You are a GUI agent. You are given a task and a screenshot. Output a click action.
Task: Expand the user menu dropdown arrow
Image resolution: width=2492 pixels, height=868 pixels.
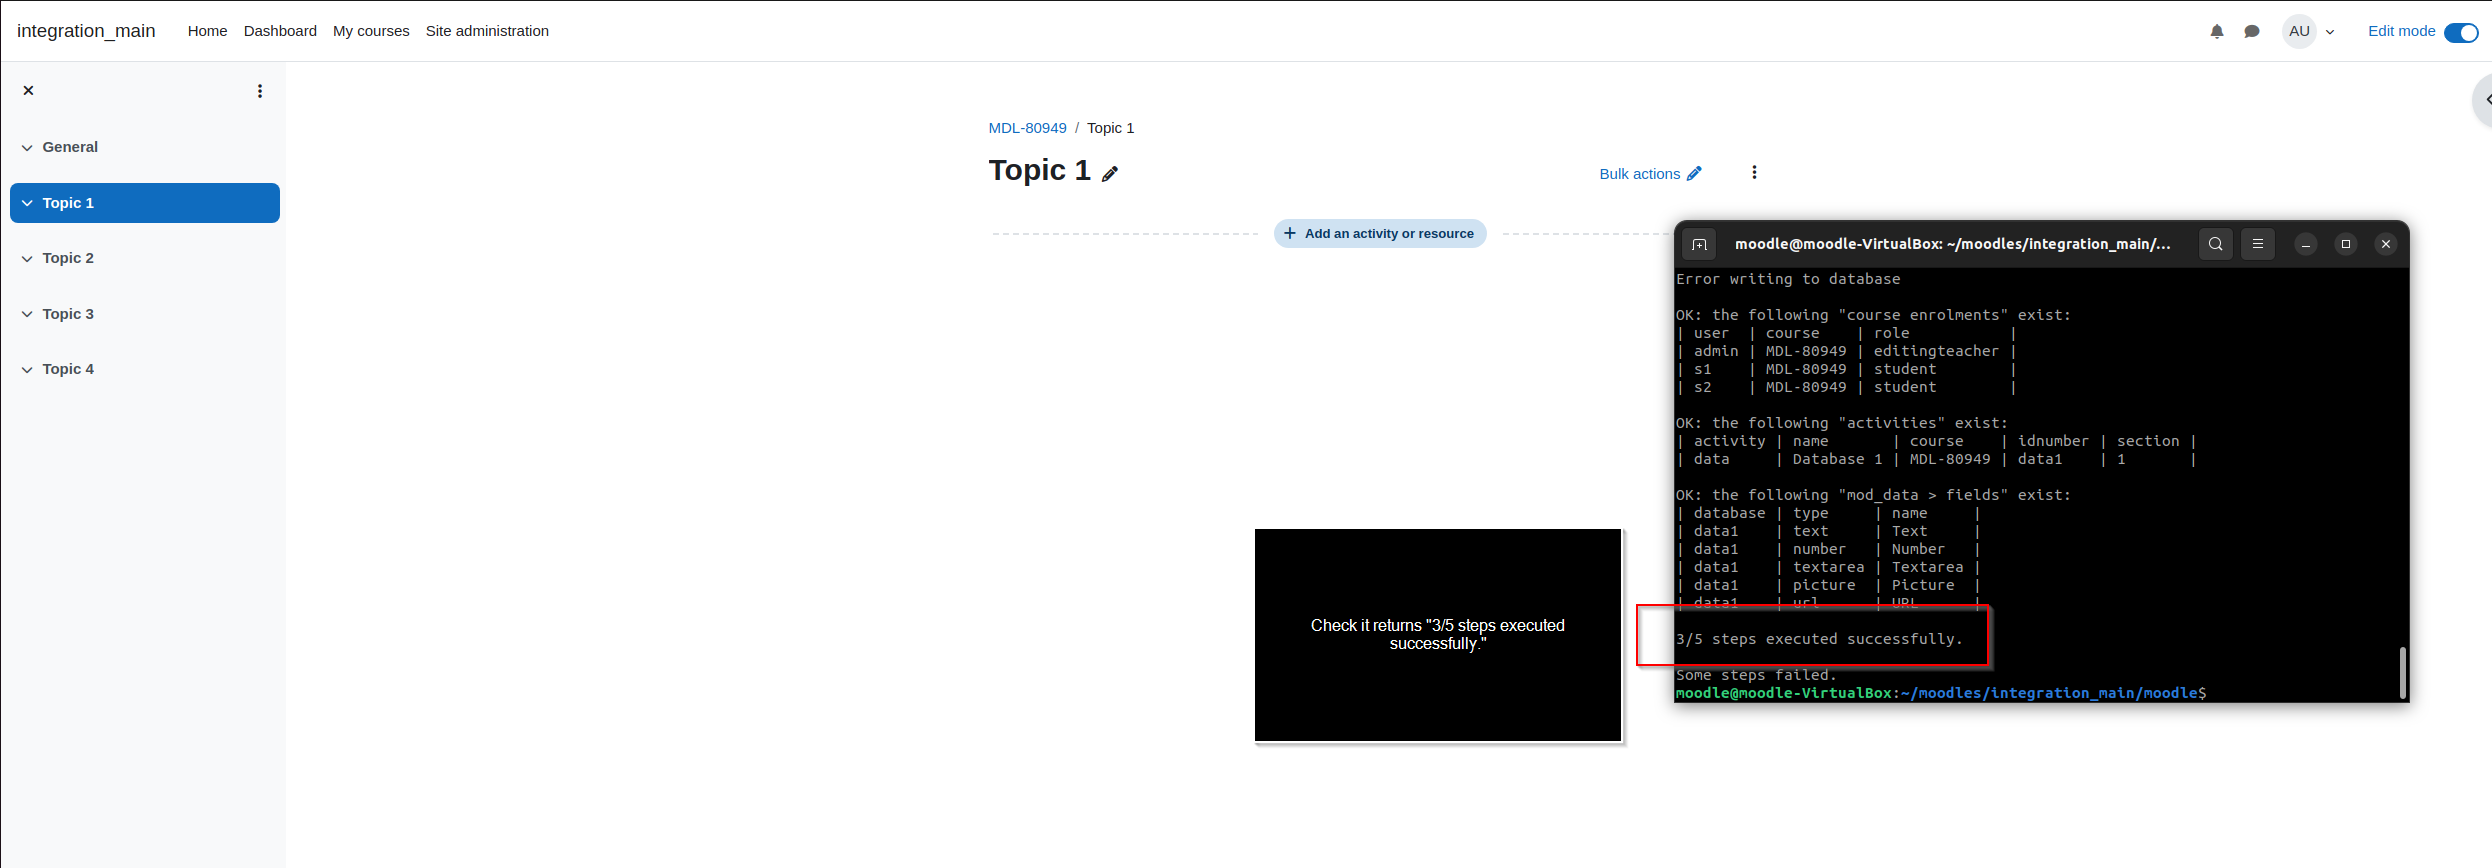coord(2330,32)
